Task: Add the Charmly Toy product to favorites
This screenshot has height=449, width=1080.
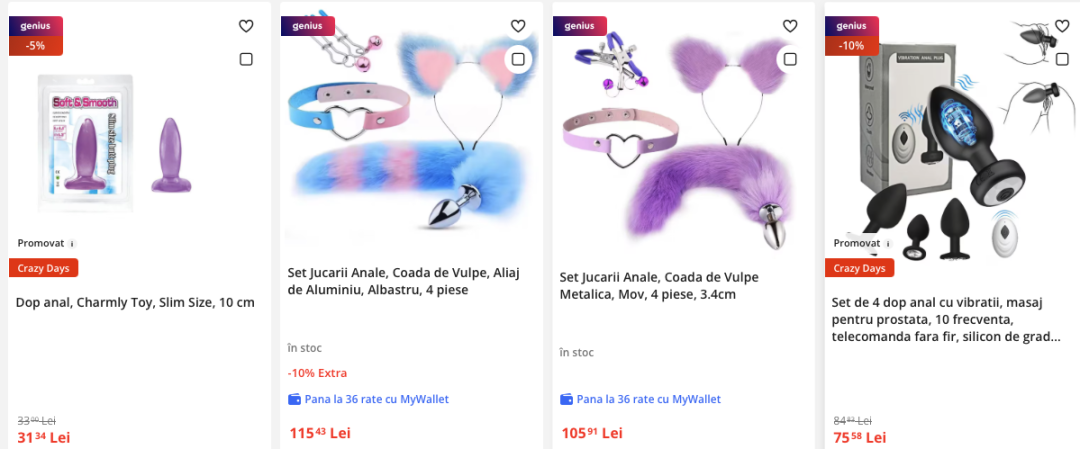Action: [246, 26]
